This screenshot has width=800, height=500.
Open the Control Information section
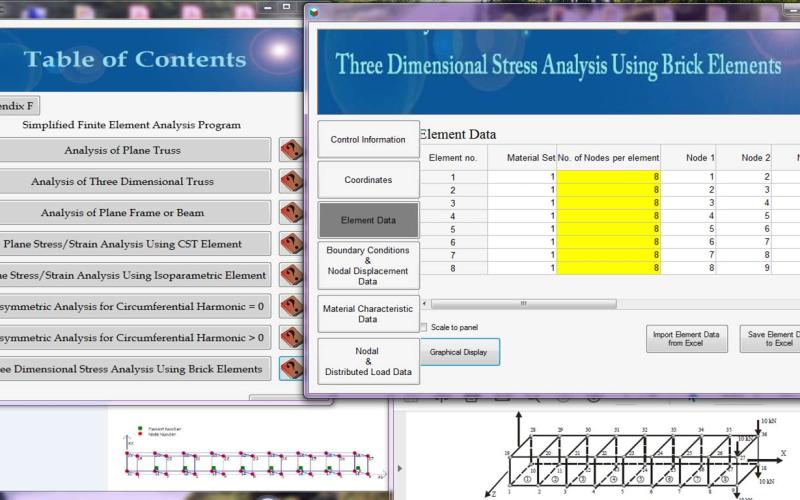click(368, 139)
